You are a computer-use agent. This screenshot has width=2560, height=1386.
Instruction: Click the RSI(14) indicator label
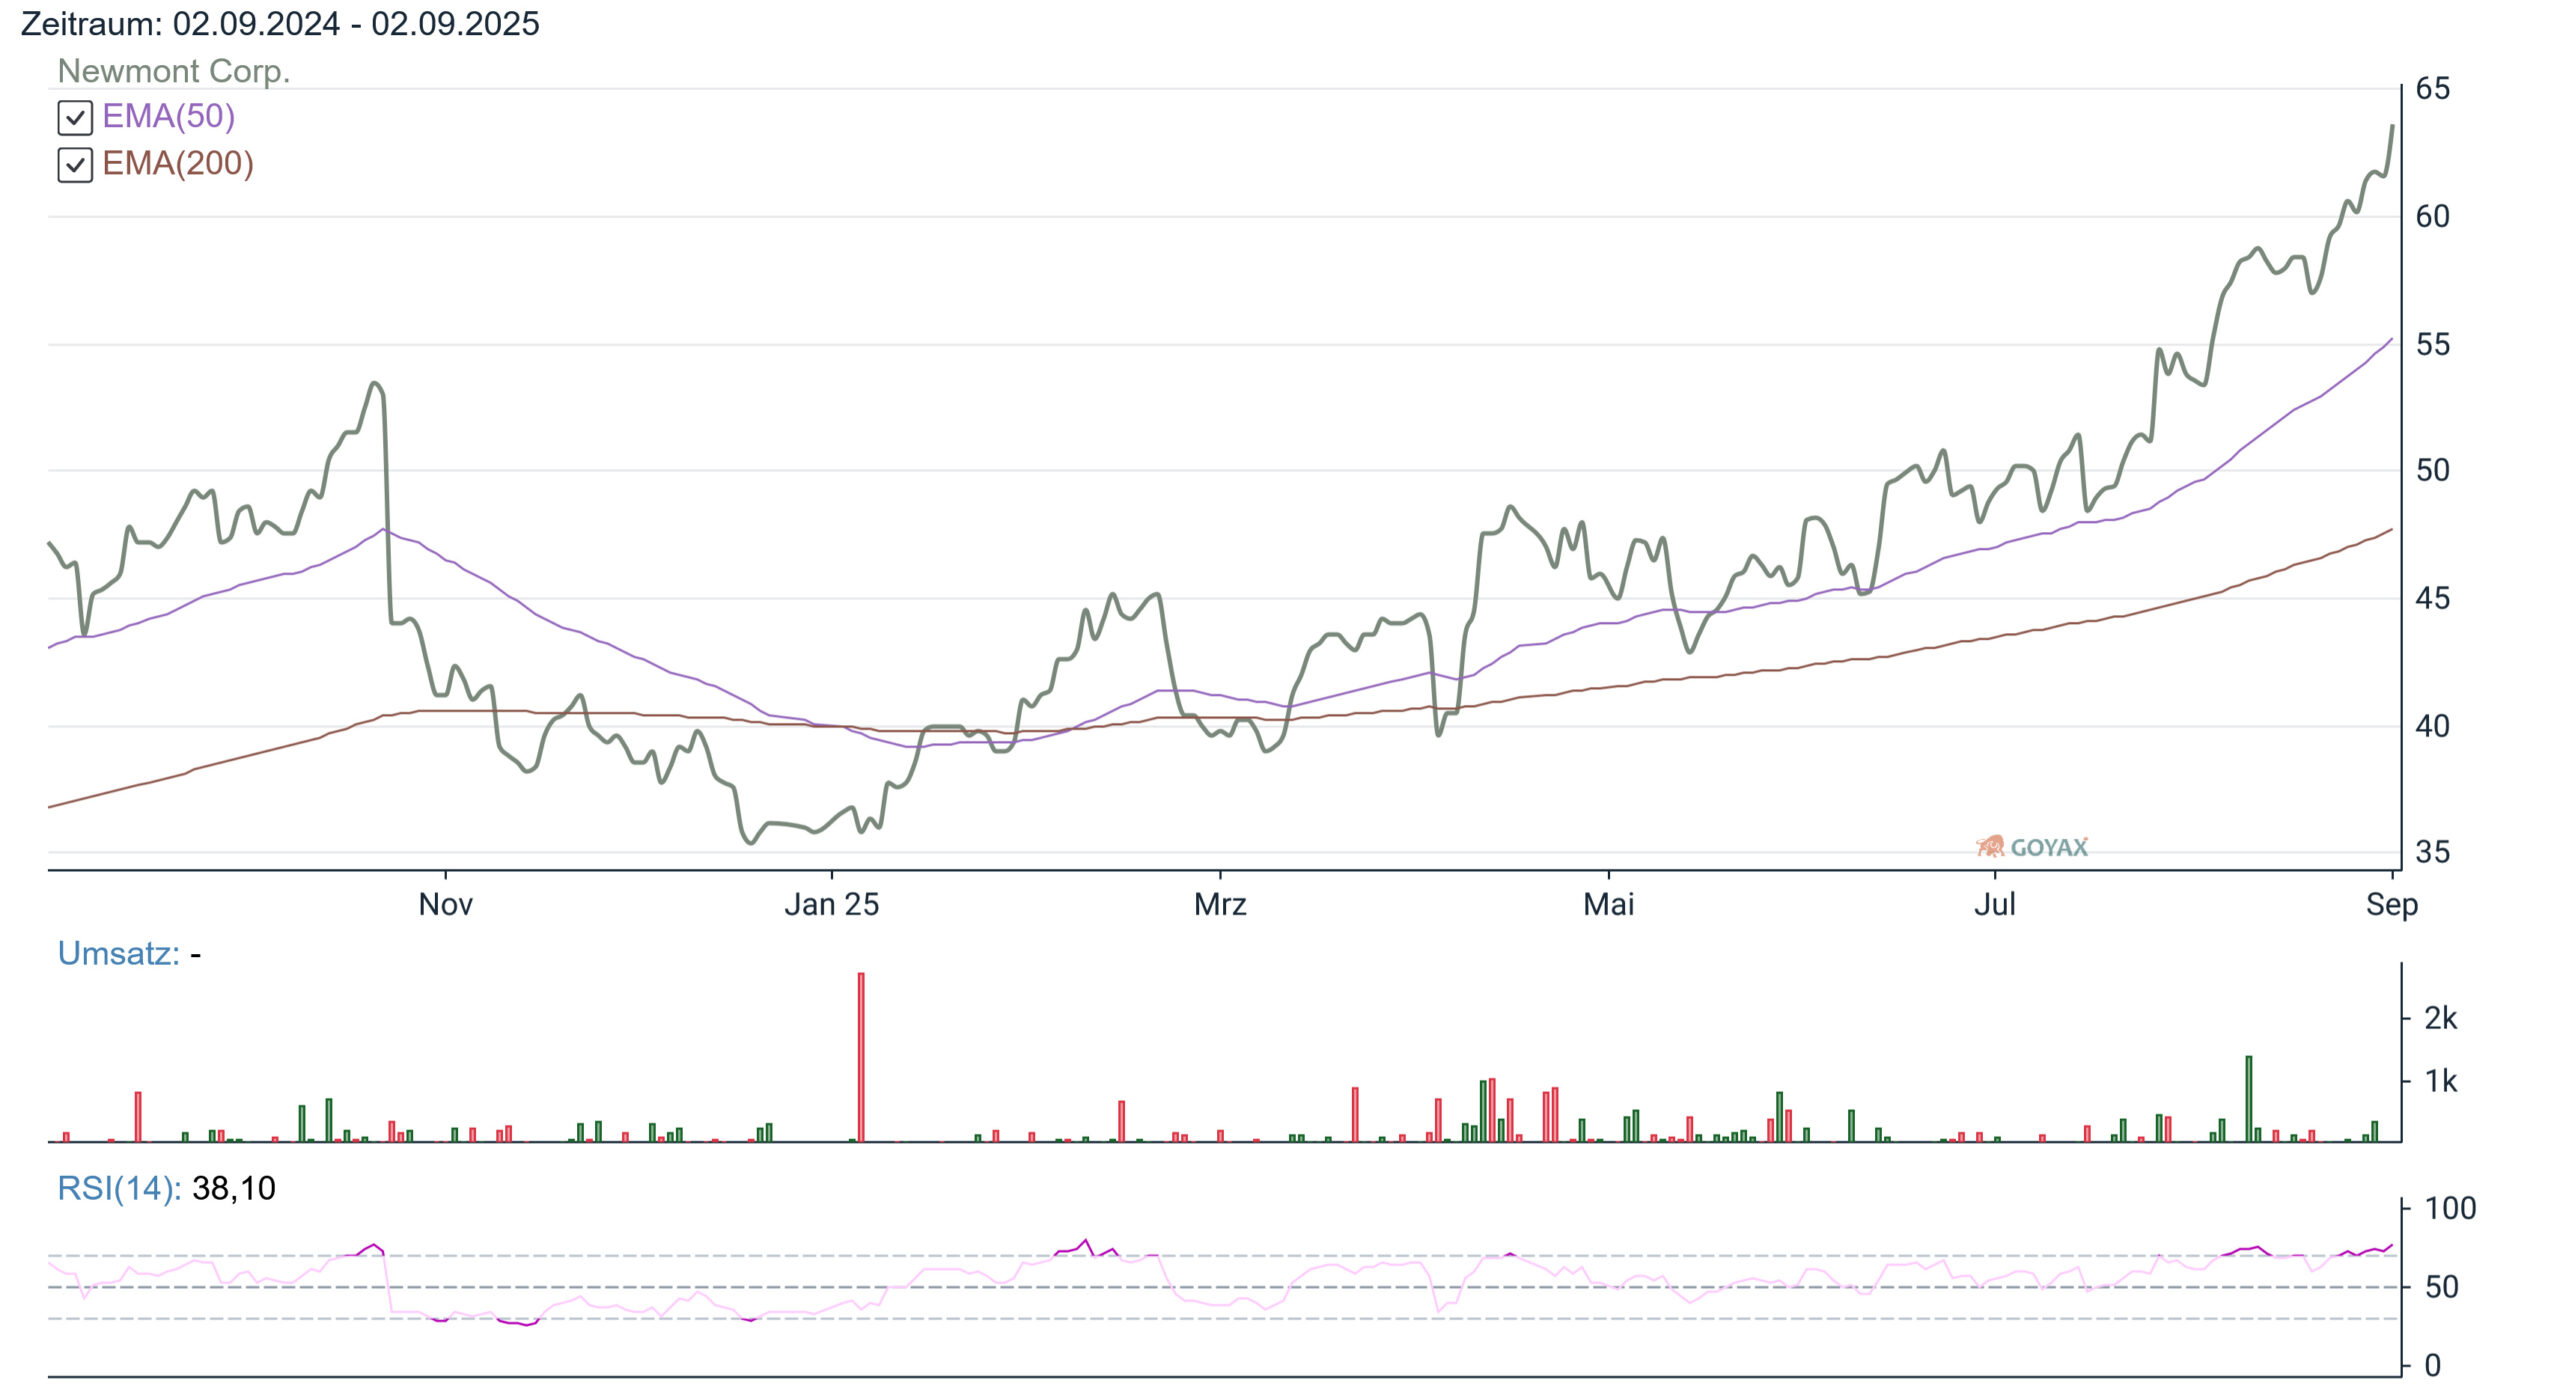(120, 1188)
